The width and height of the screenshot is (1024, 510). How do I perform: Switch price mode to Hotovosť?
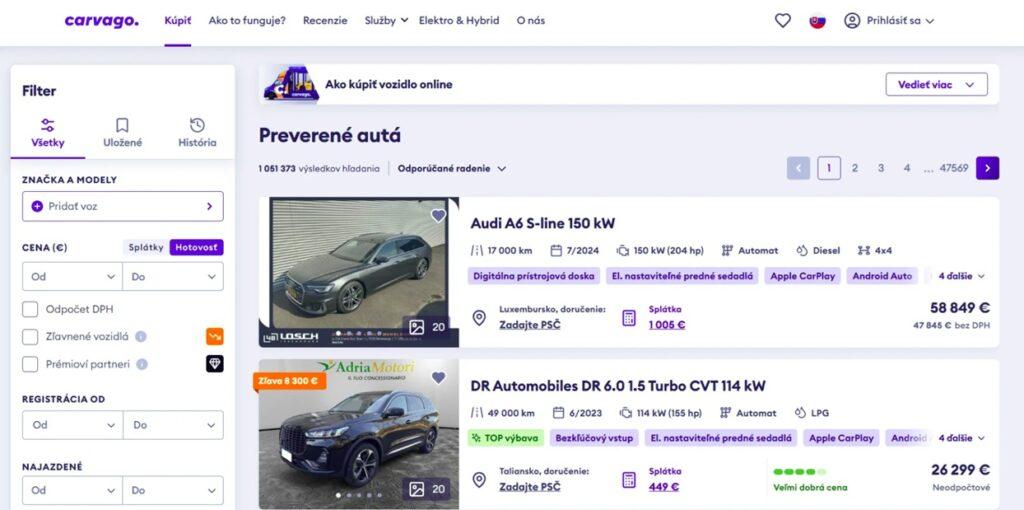tap(197, 248)
